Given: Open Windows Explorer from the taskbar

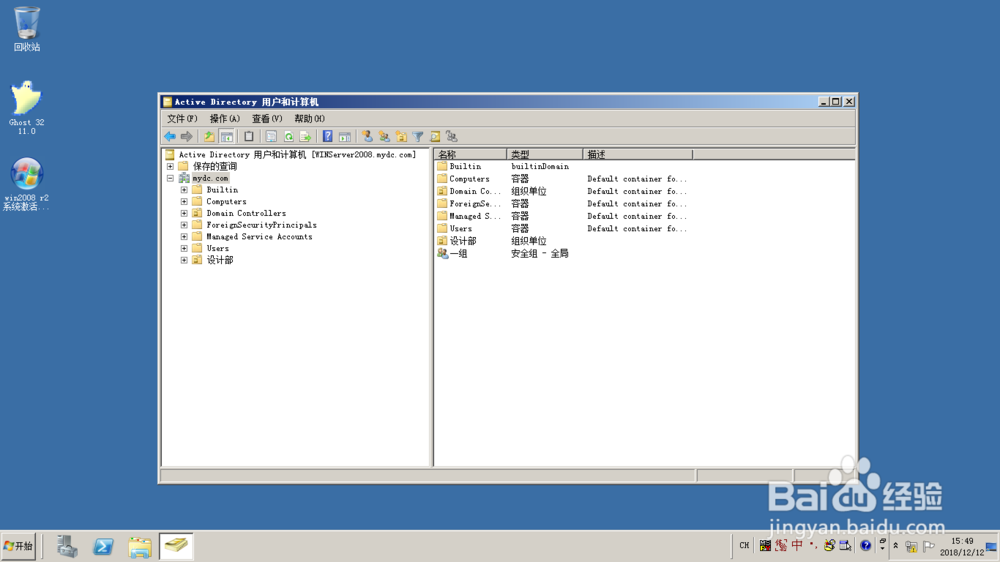Looking at the screenshot, I should (x=140, y=547).
